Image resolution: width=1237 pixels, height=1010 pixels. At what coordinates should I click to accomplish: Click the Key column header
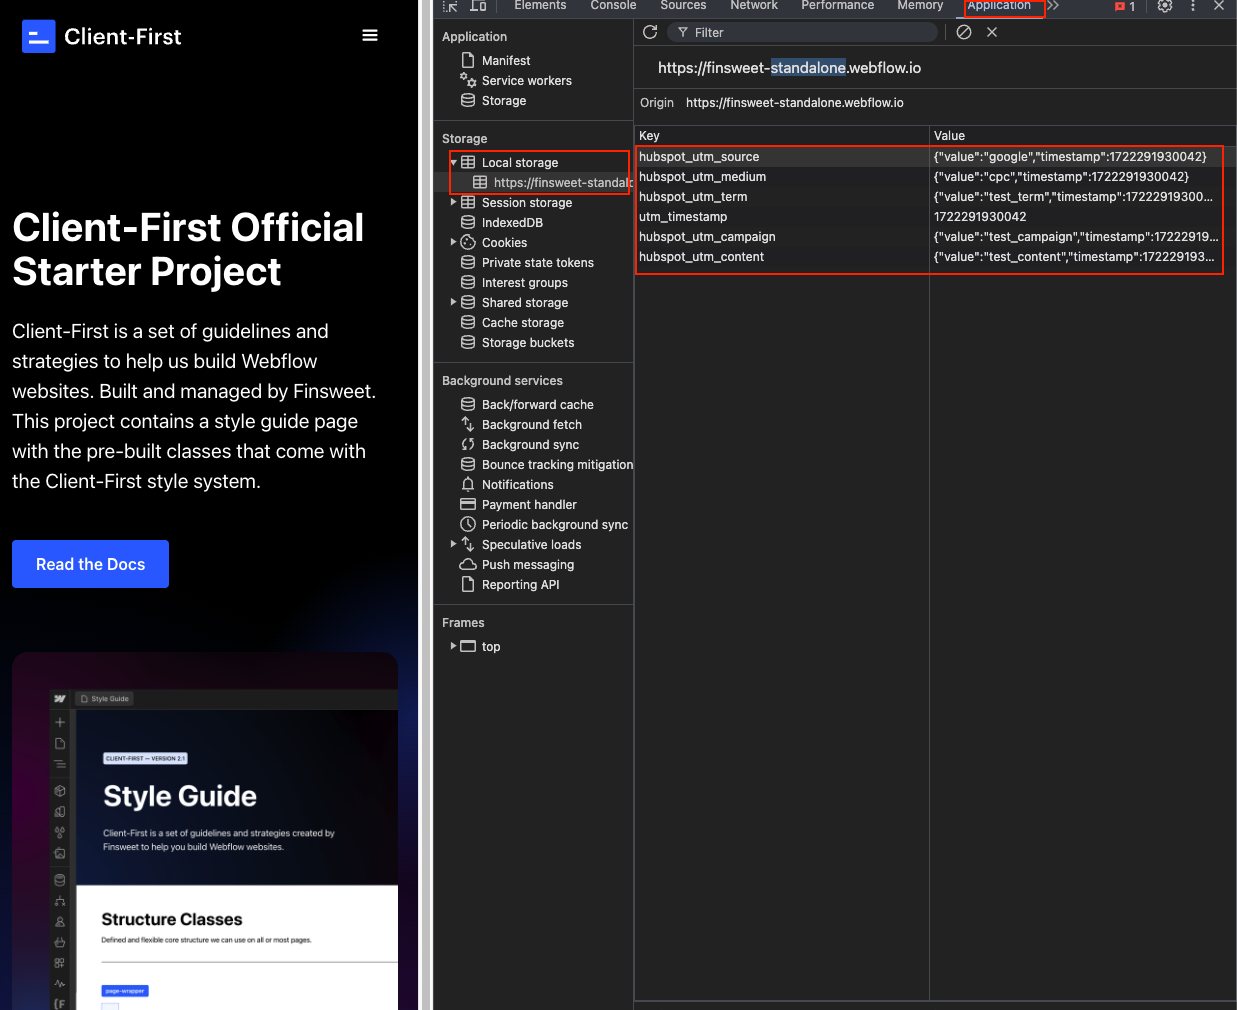click(782, 135)
